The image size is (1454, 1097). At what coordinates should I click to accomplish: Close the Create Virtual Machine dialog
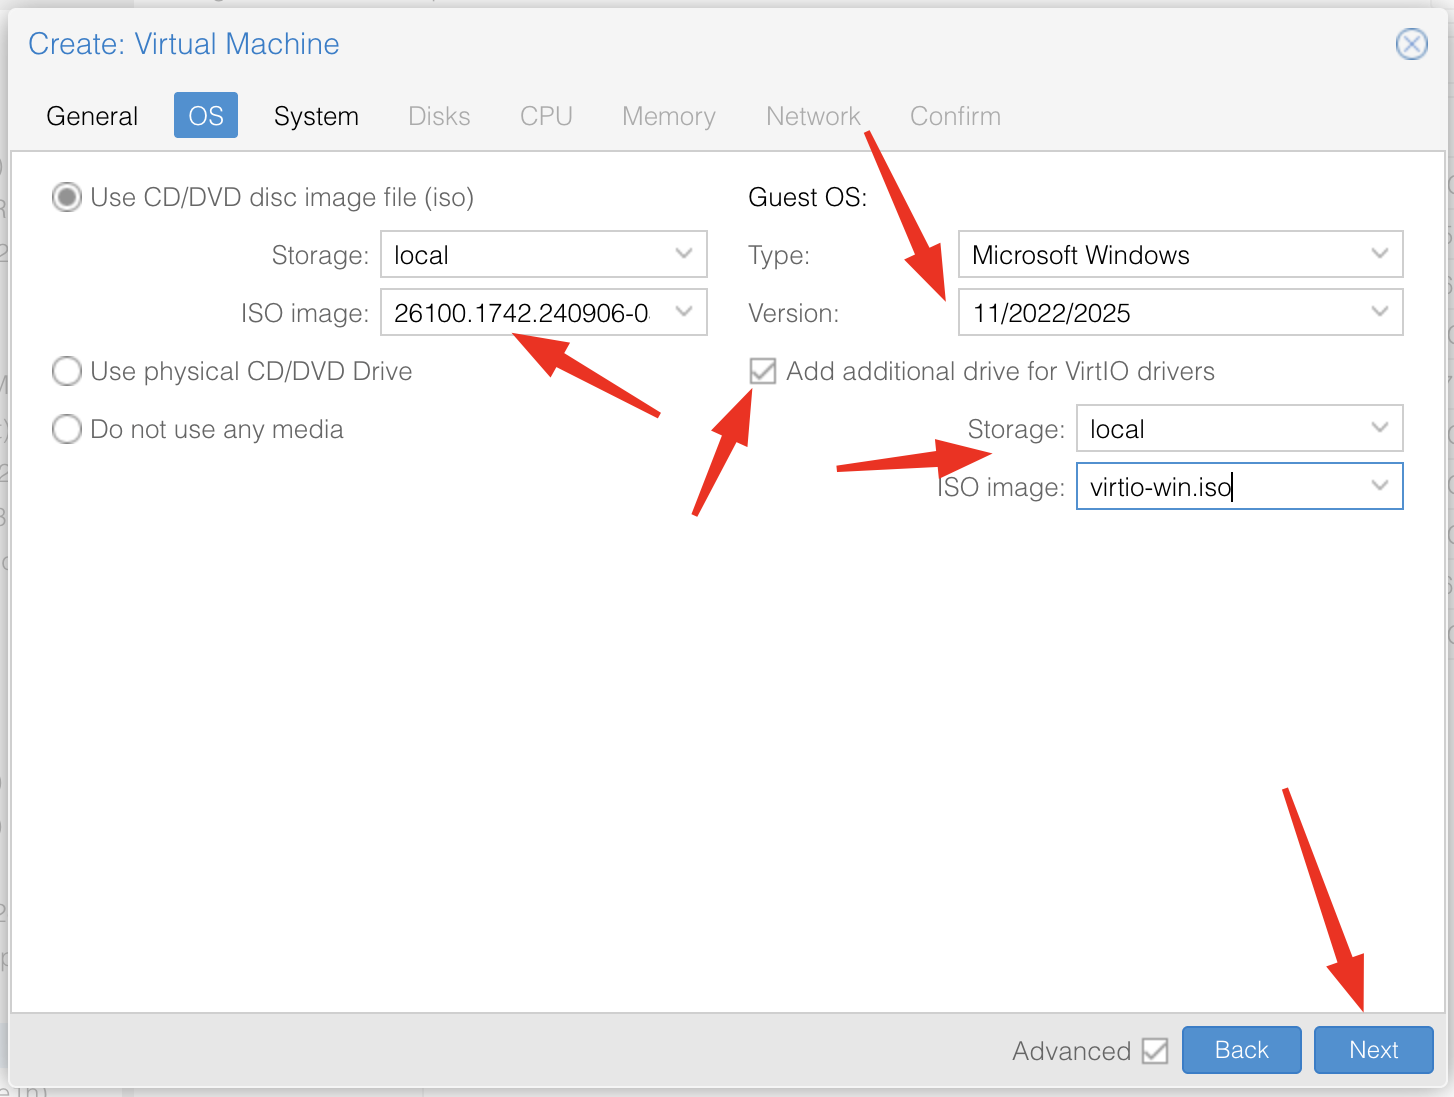click(x=1411, y=44)
